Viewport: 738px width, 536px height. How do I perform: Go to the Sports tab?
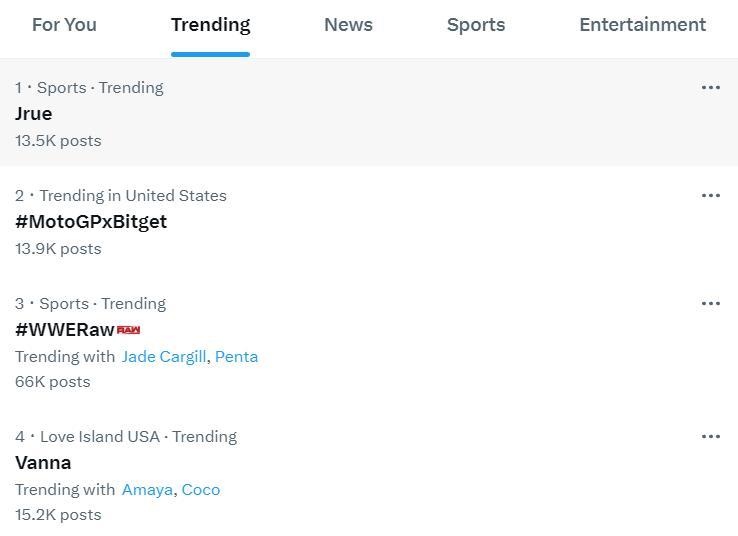(x=475, y=25)
